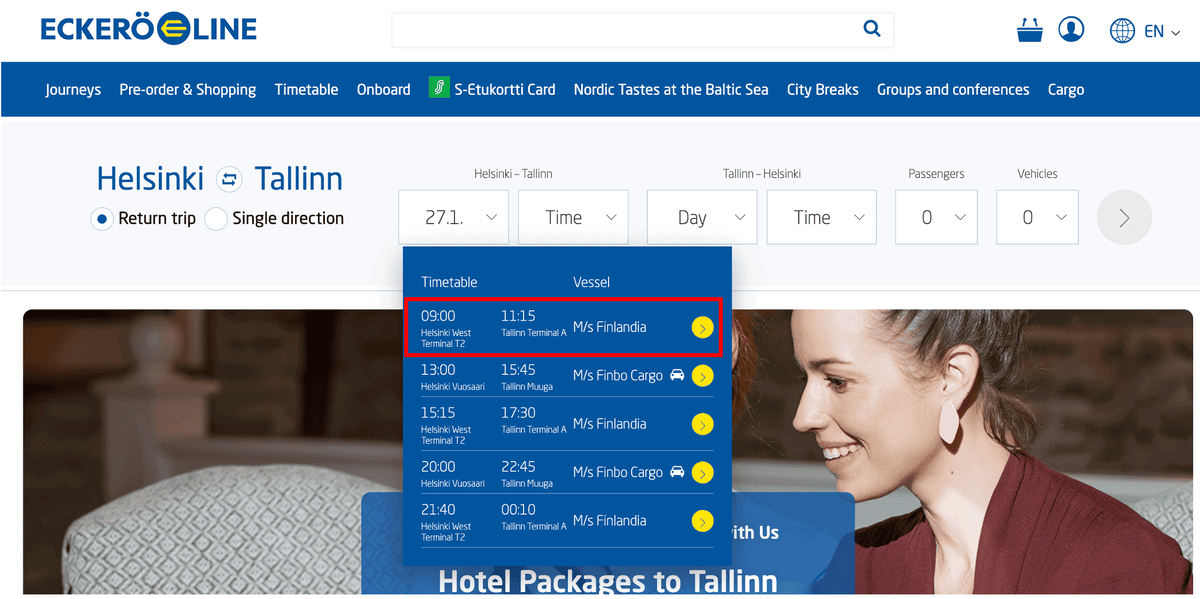Open the Timetable menu item
Viewport: 1200px width, 599px height.
click(x=307, y=89)
